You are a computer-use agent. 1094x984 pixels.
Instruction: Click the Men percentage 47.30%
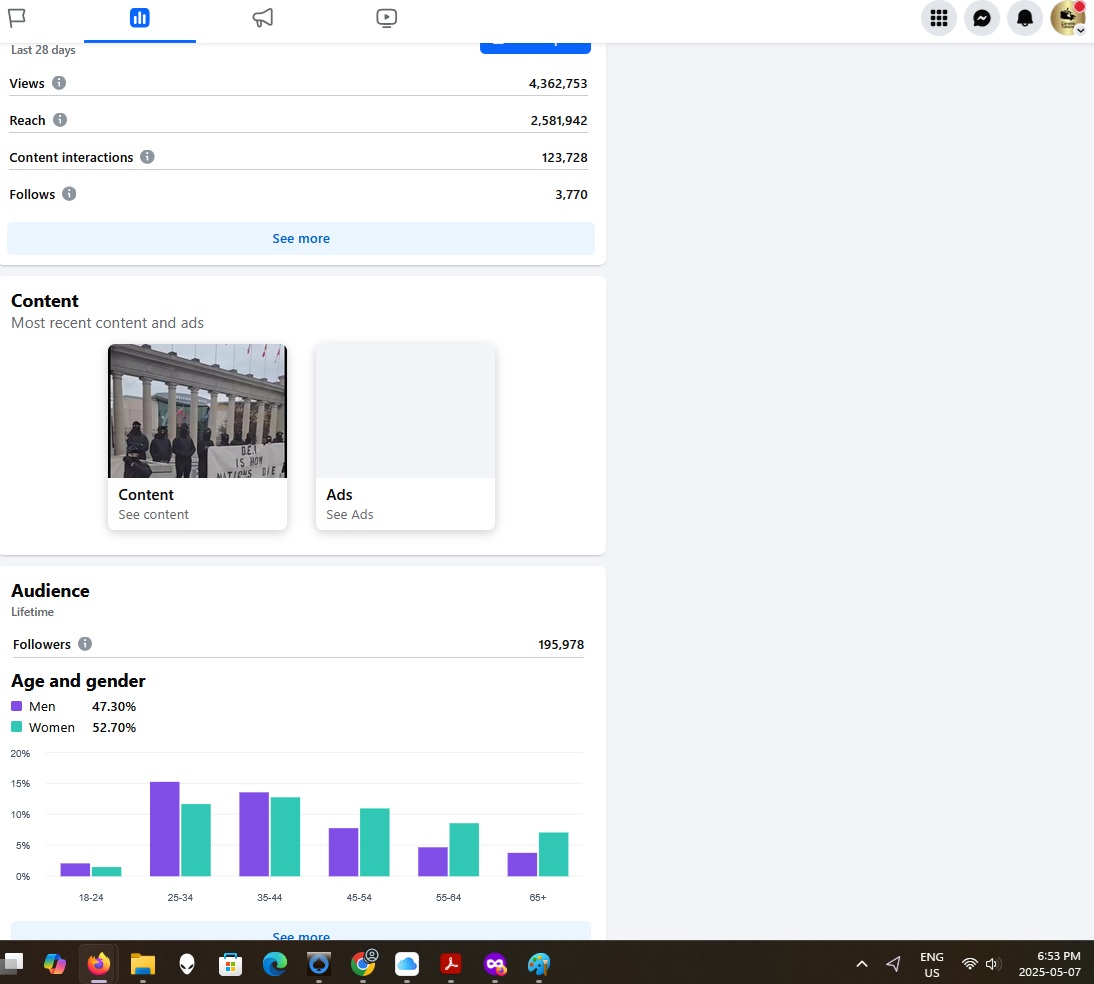tap(114, 706)
